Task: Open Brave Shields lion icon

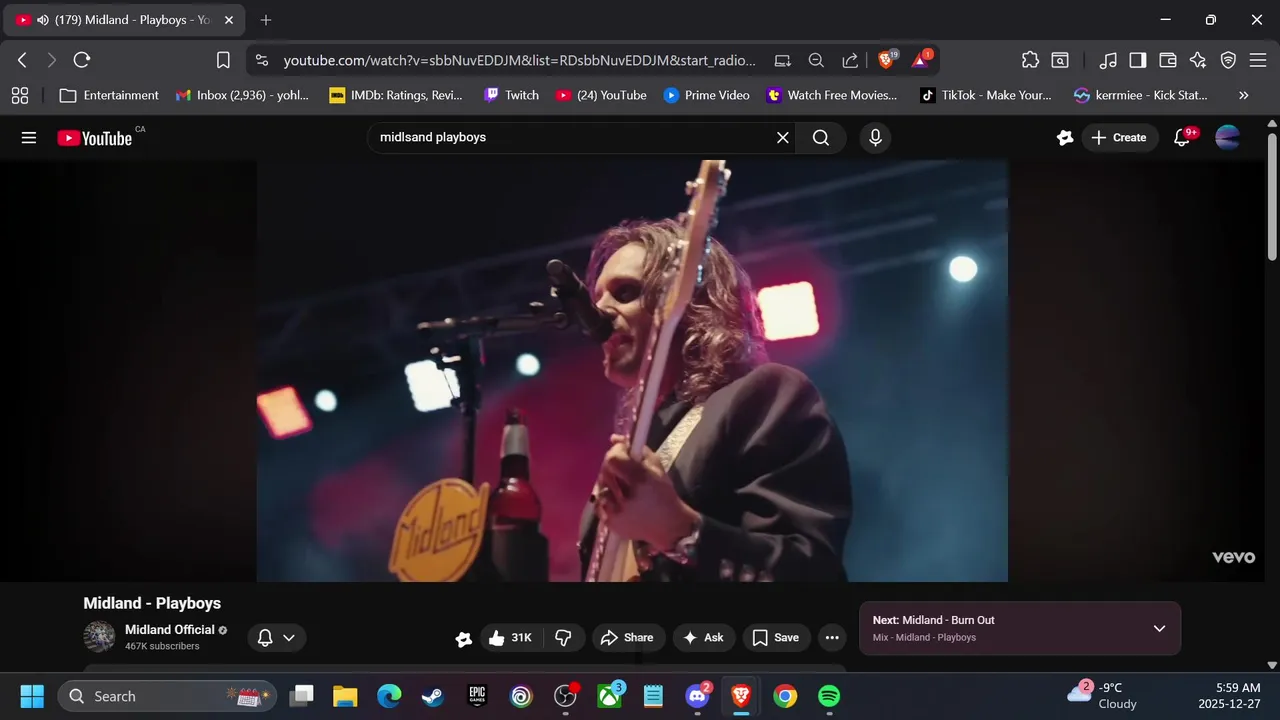Action: pyautogui.click(x=887, y=60)
